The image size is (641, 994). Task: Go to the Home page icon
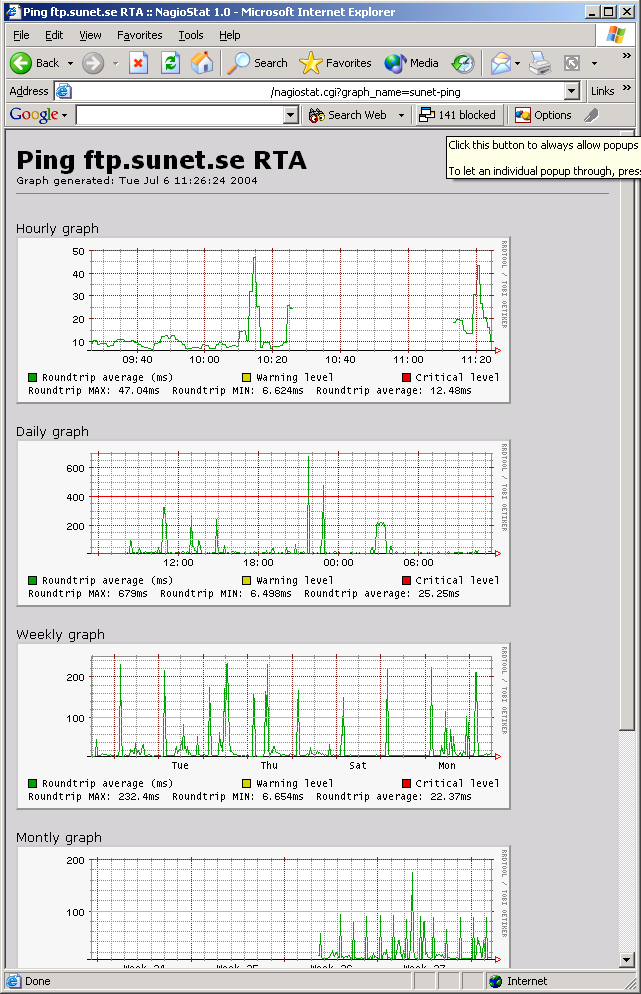[202, 63]
